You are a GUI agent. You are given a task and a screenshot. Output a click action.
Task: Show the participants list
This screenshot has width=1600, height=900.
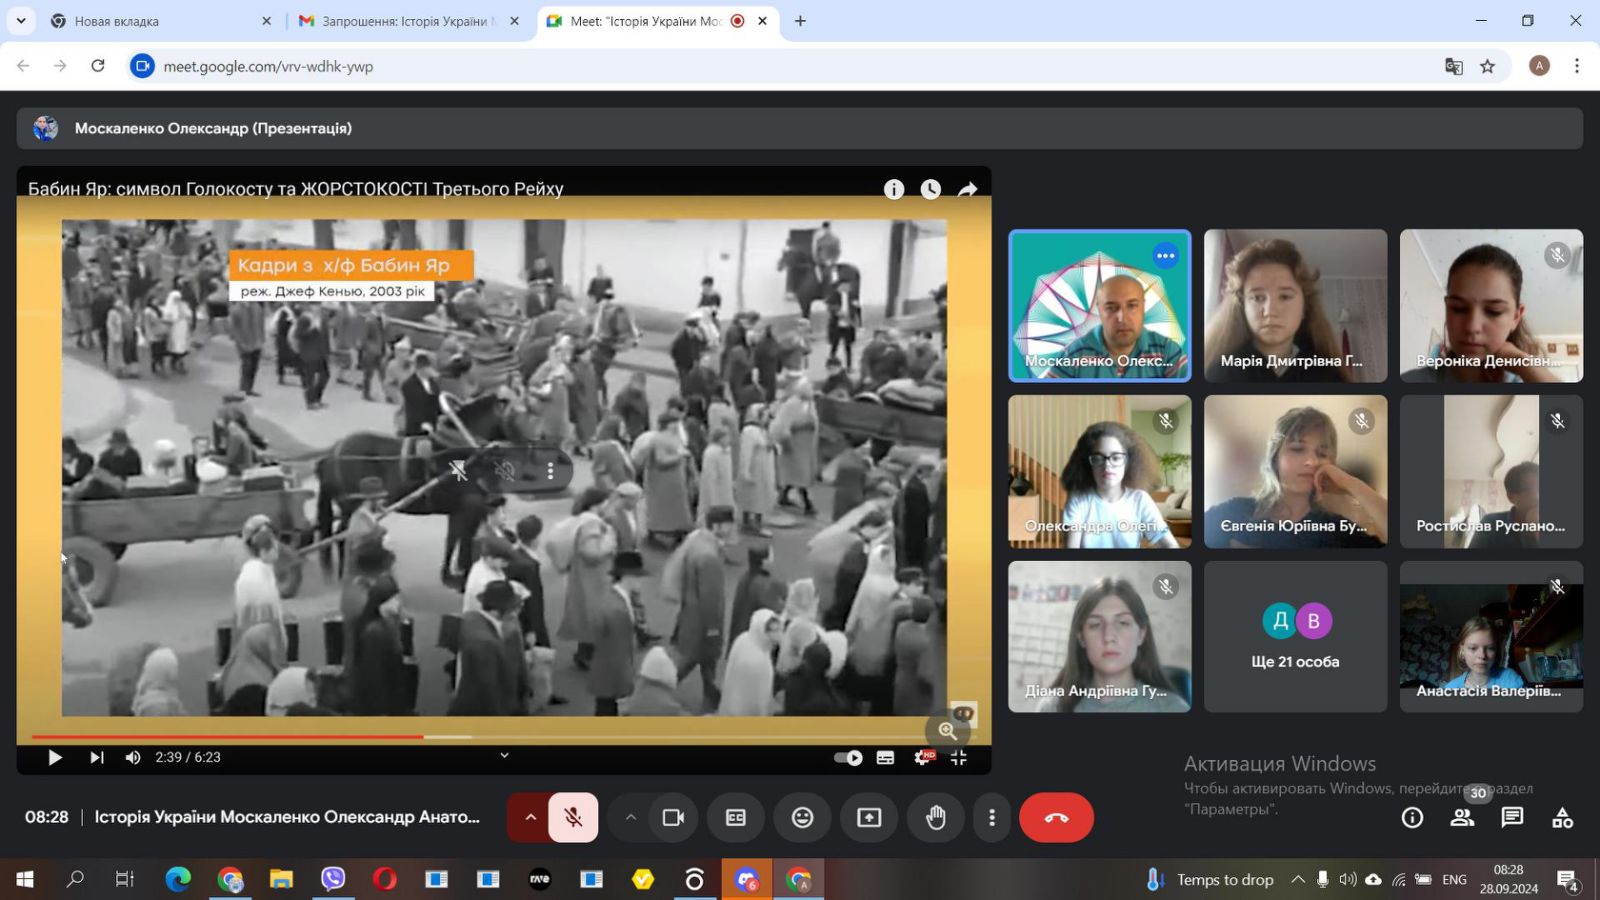click(x=1462, y=818)
